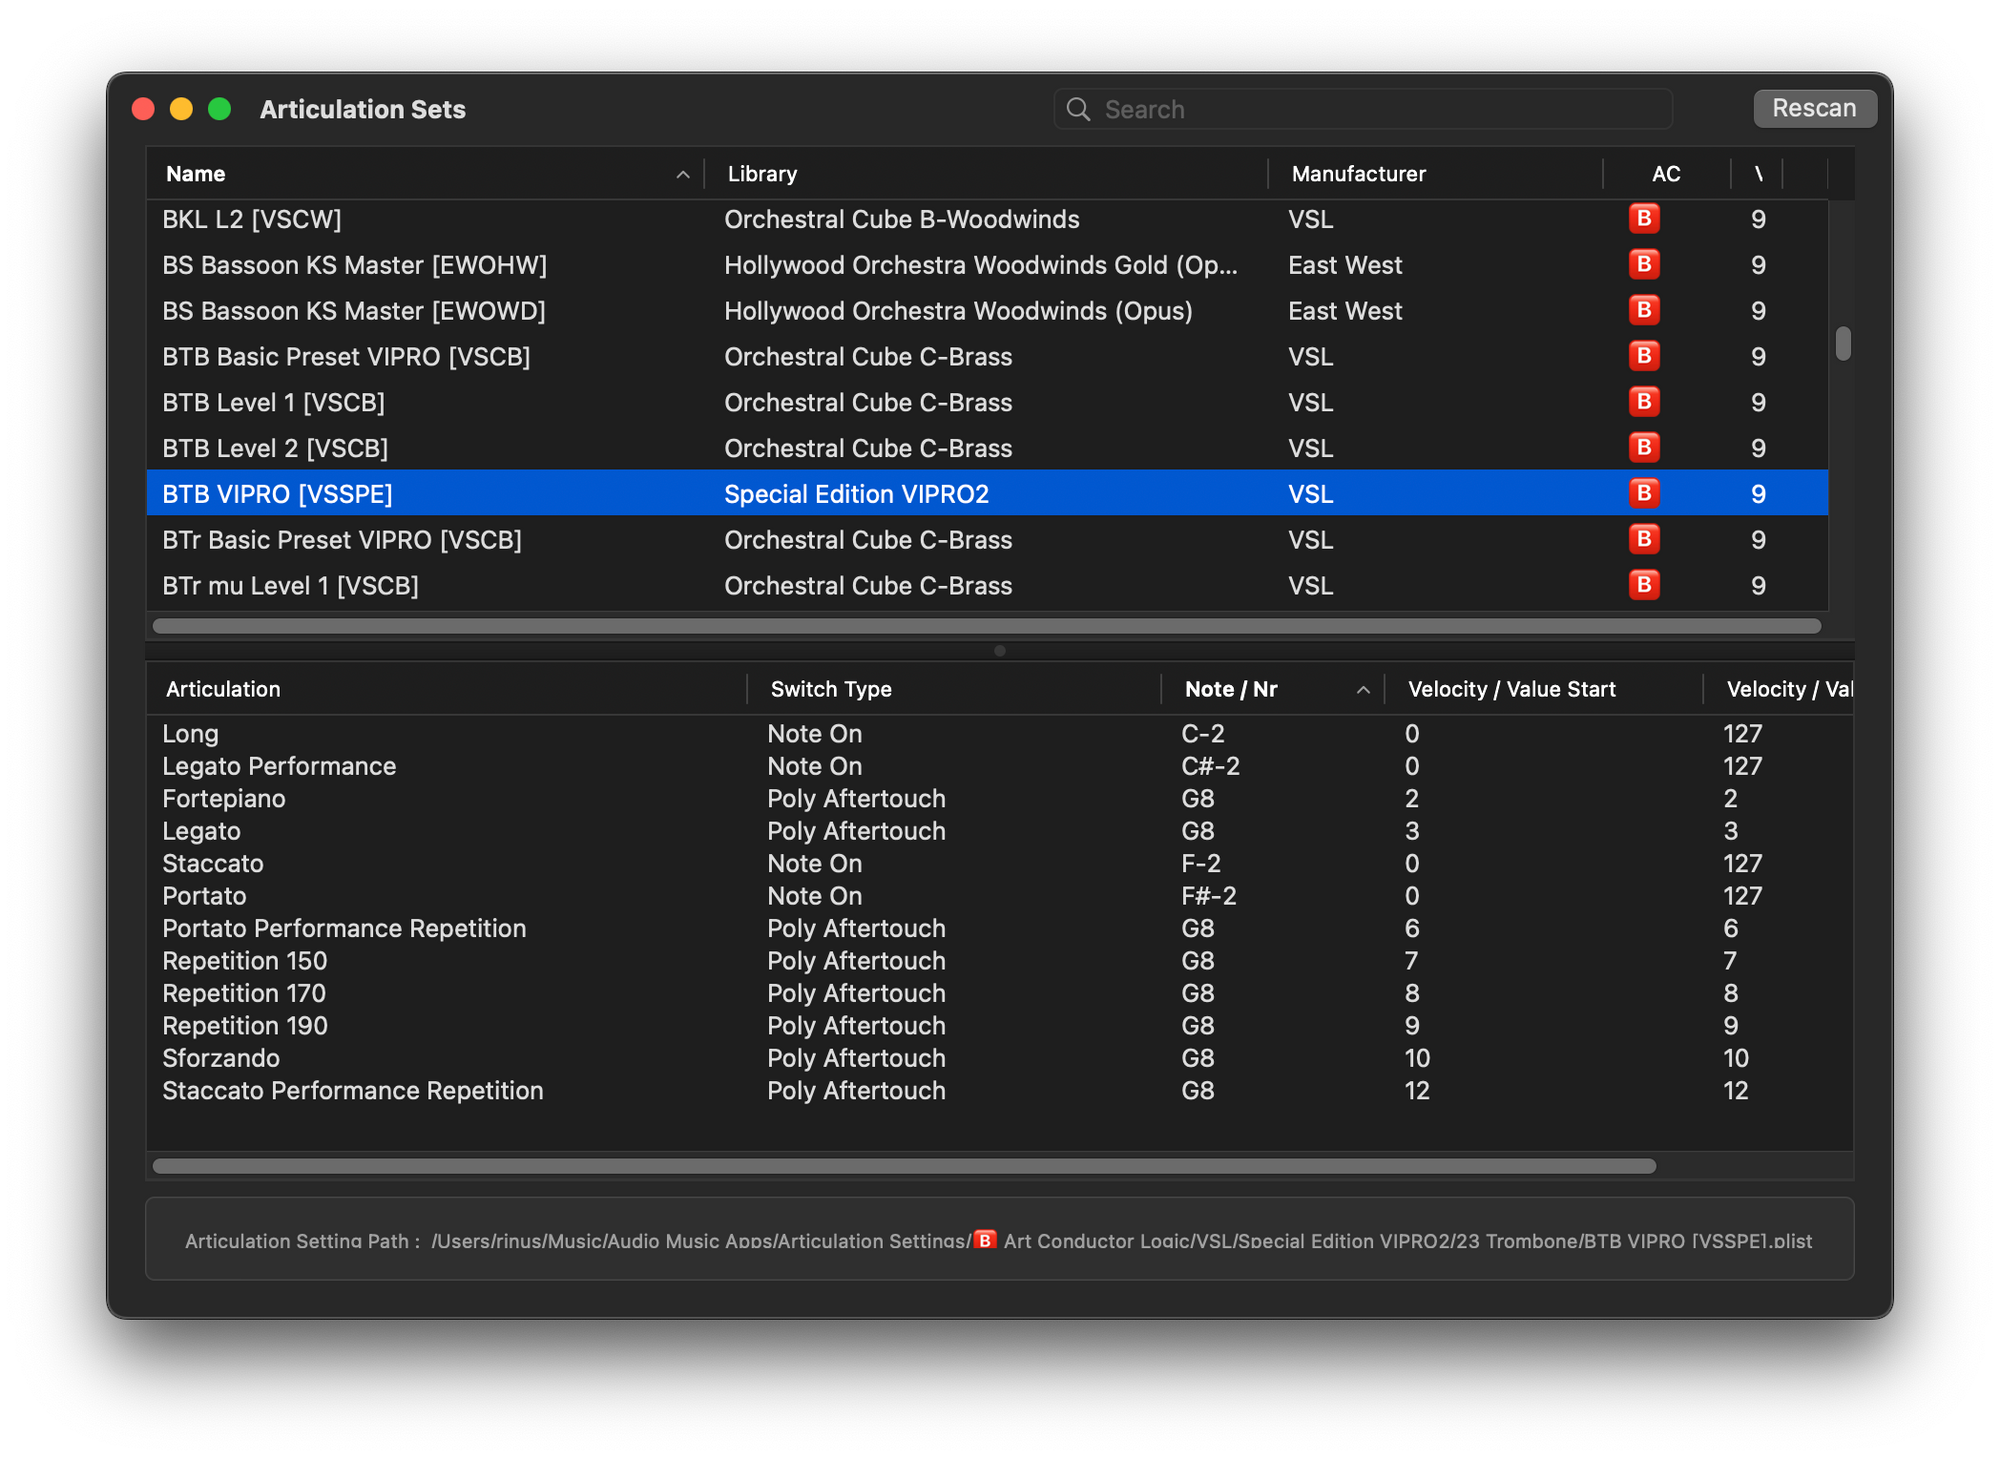The image size is (2000, 1460).
Task: Click the B icon in BS Bassoon EWOHW row
Action: pos(1643,265)
